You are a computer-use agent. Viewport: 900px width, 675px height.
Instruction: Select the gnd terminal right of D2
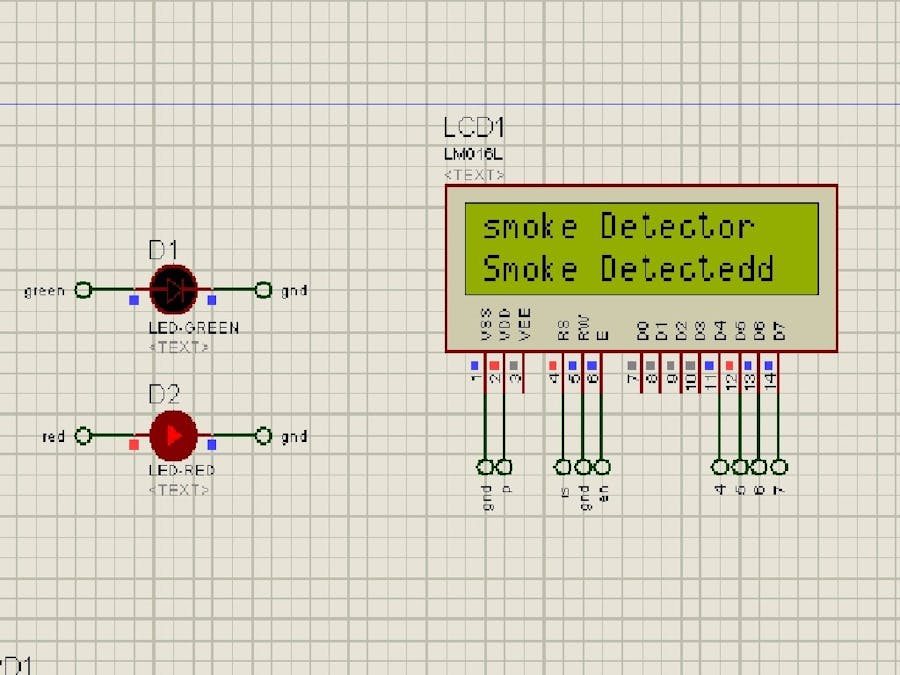pyautogui.click(x=263, y=435)
